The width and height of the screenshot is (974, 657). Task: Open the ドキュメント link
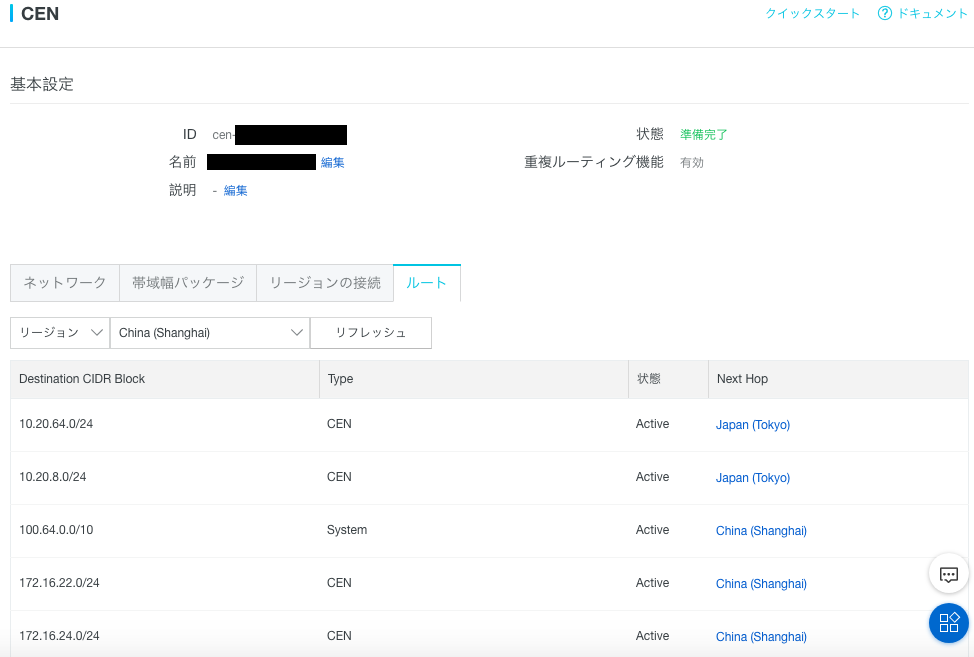pyautogui.click(x=932, y=13)
